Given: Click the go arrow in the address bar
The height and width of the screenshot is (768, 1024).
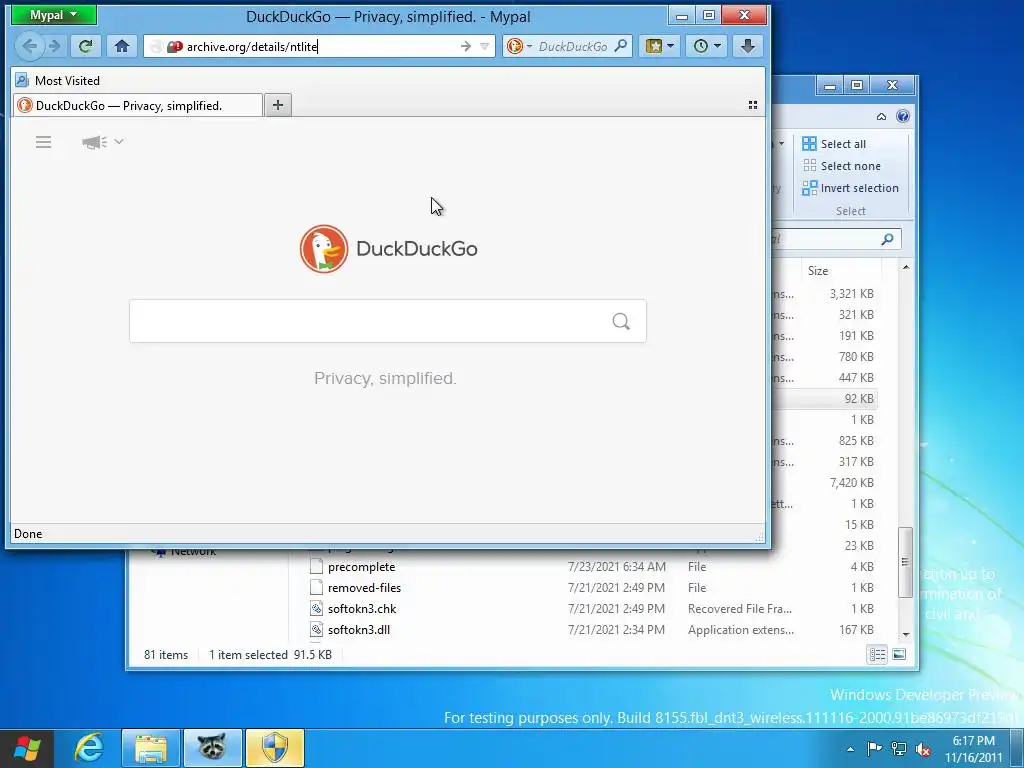Looking at the screenshot, I should [x=466, y=46].
